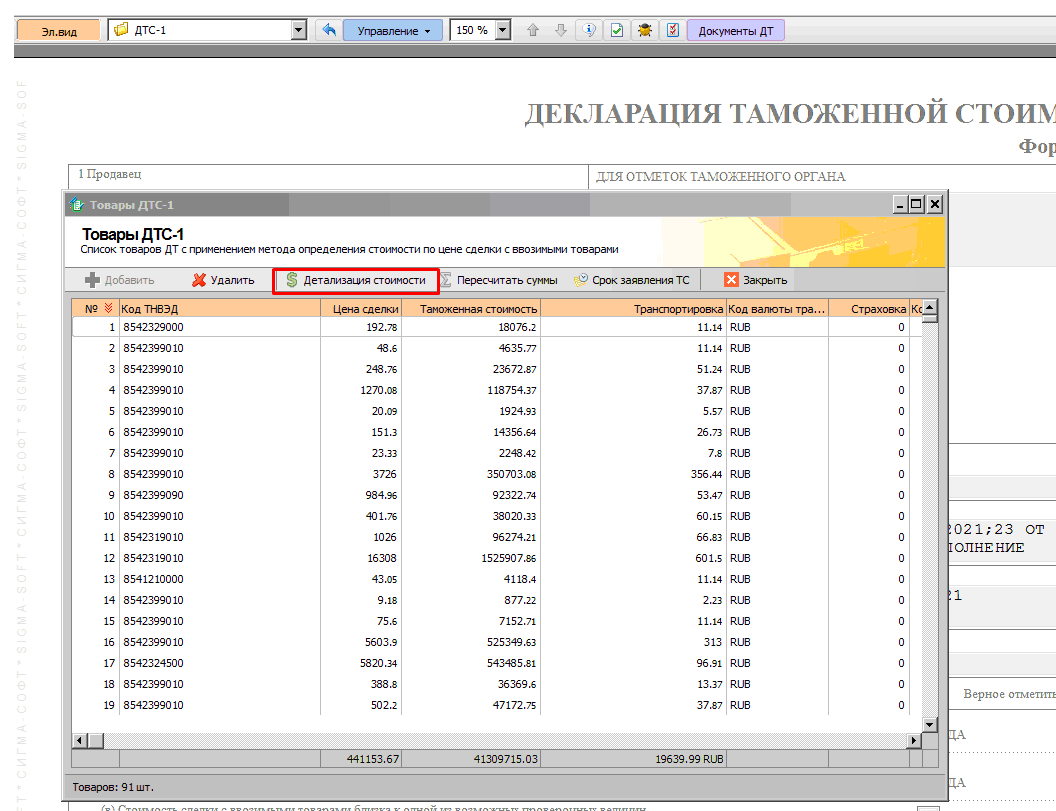Click the Код ТНВЭД column header

point(220,309)
